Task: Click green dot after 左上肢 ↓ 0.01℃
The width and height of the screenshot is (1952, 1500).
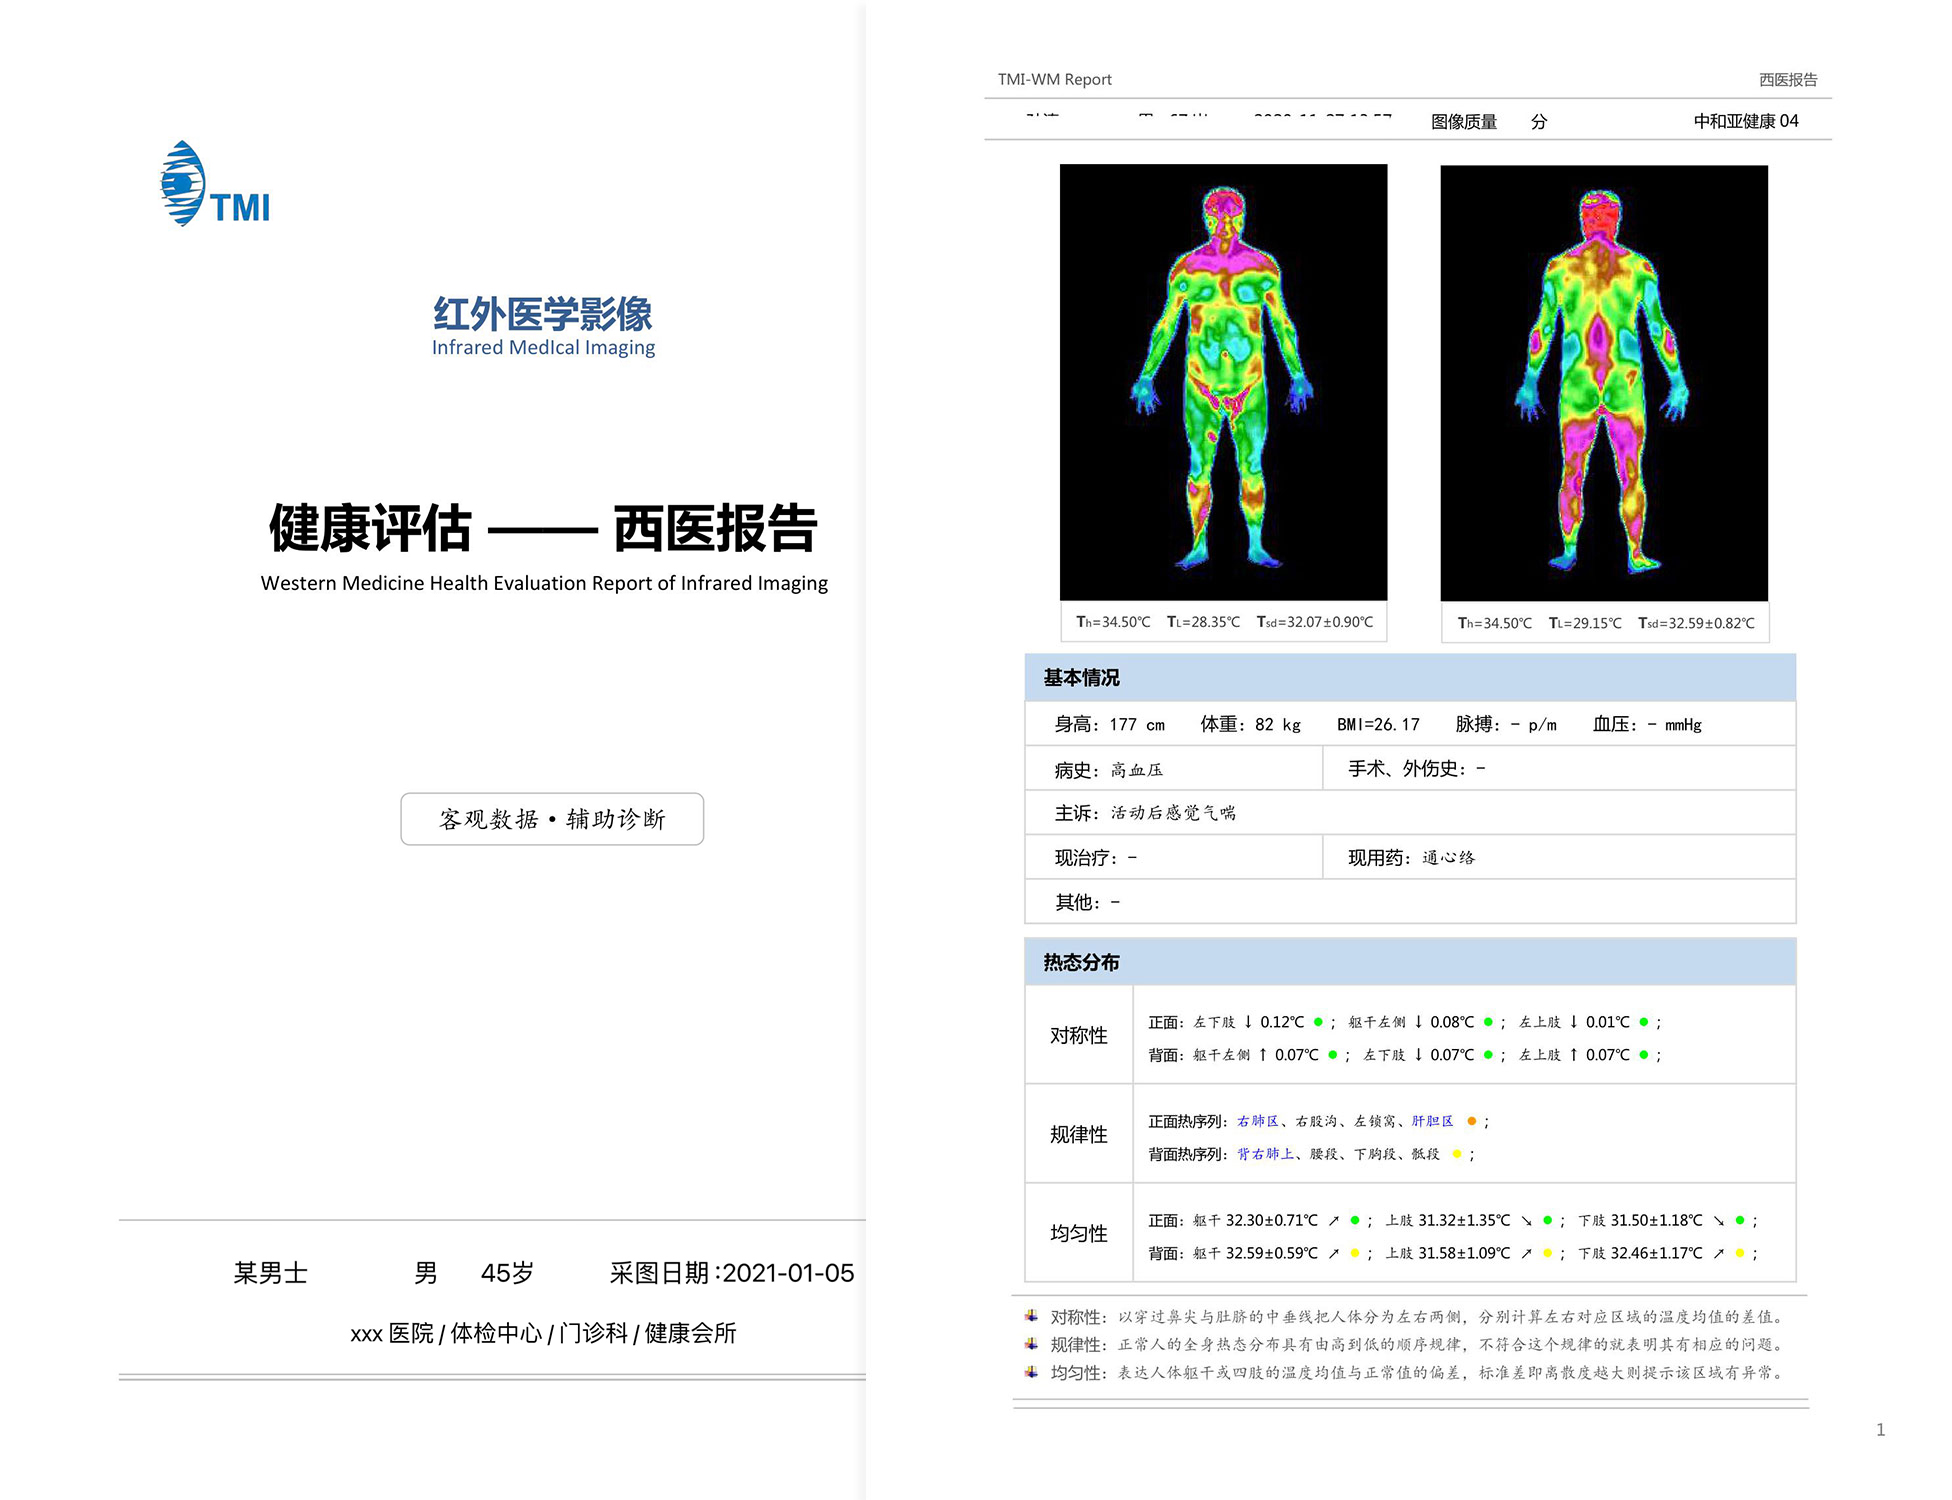Action: [1644, 1022]
